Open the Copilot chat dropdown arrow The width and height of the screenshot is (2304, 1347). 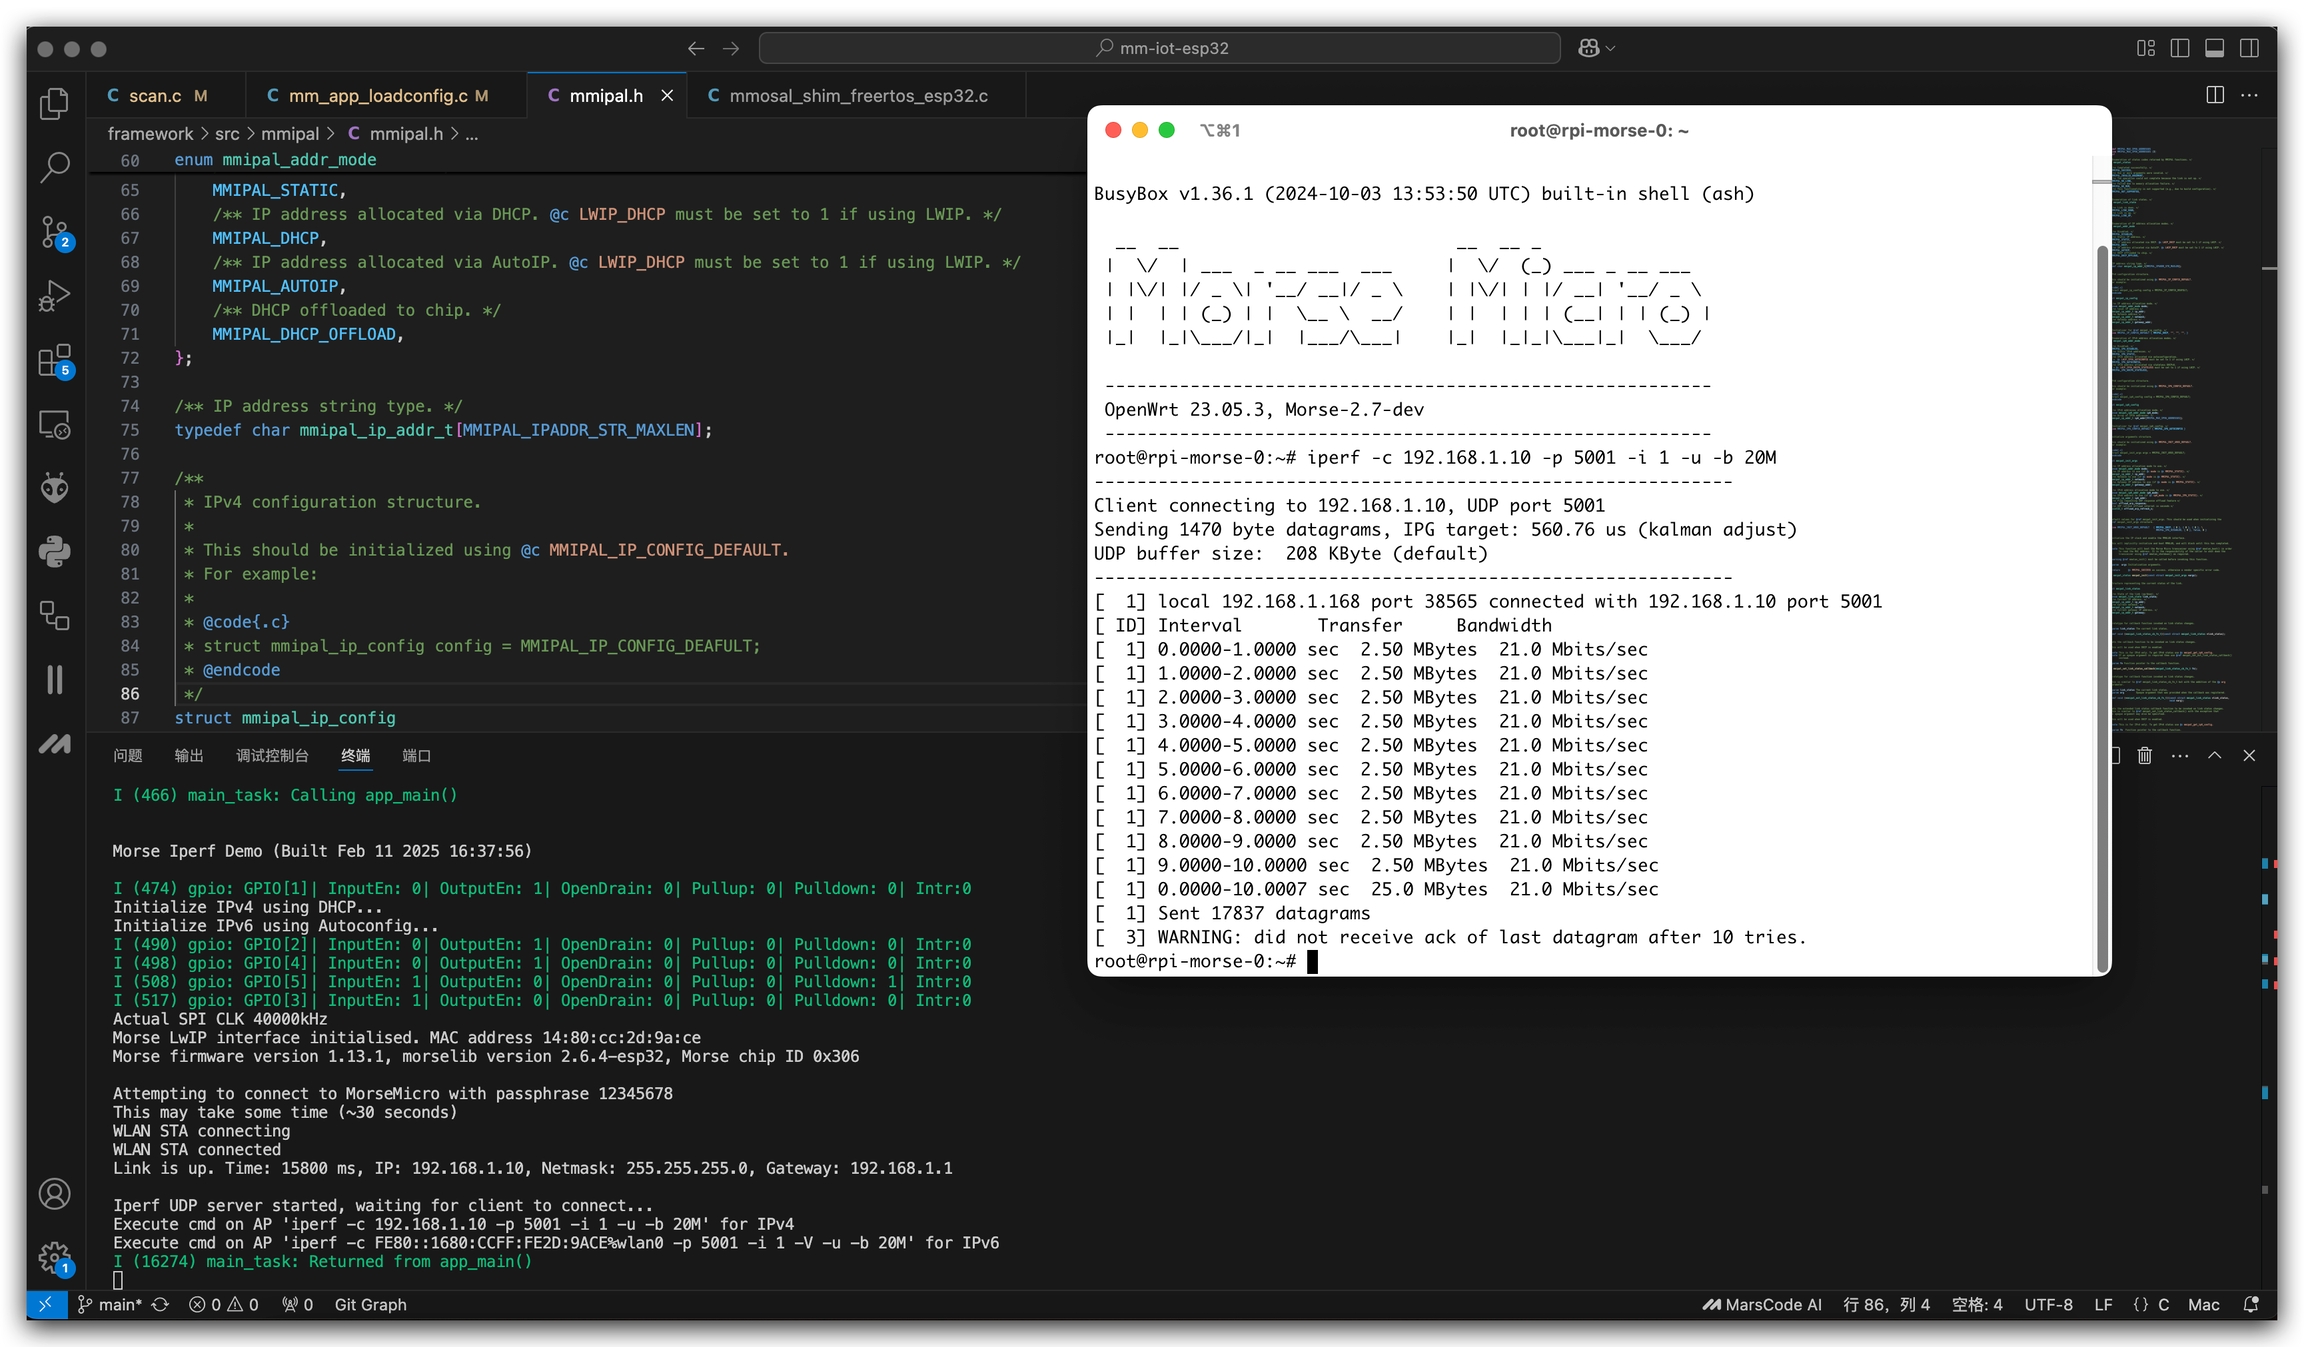point(1610,48)
